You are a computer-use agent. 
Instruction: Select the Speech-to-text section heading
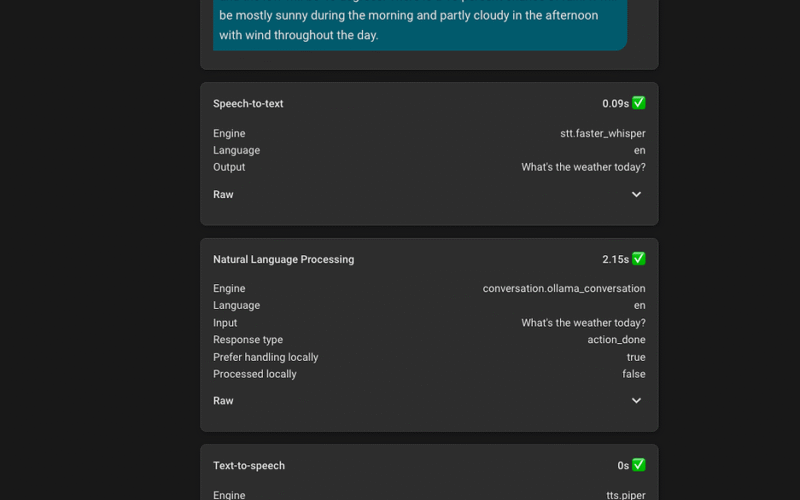pyautogui.click(x=248, y=104)
